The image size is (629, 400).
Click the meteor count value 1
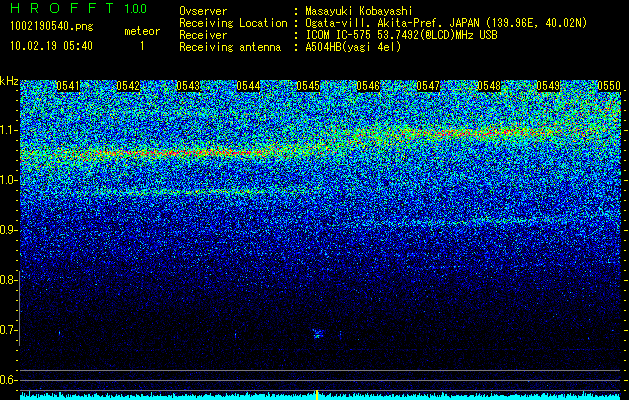pos(142,46)
